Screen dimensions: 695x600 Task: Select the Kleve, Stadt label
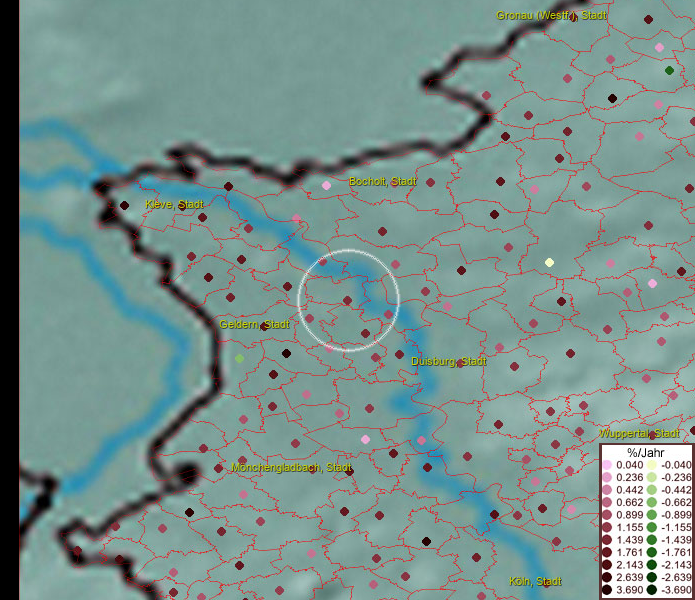[175, 204]
